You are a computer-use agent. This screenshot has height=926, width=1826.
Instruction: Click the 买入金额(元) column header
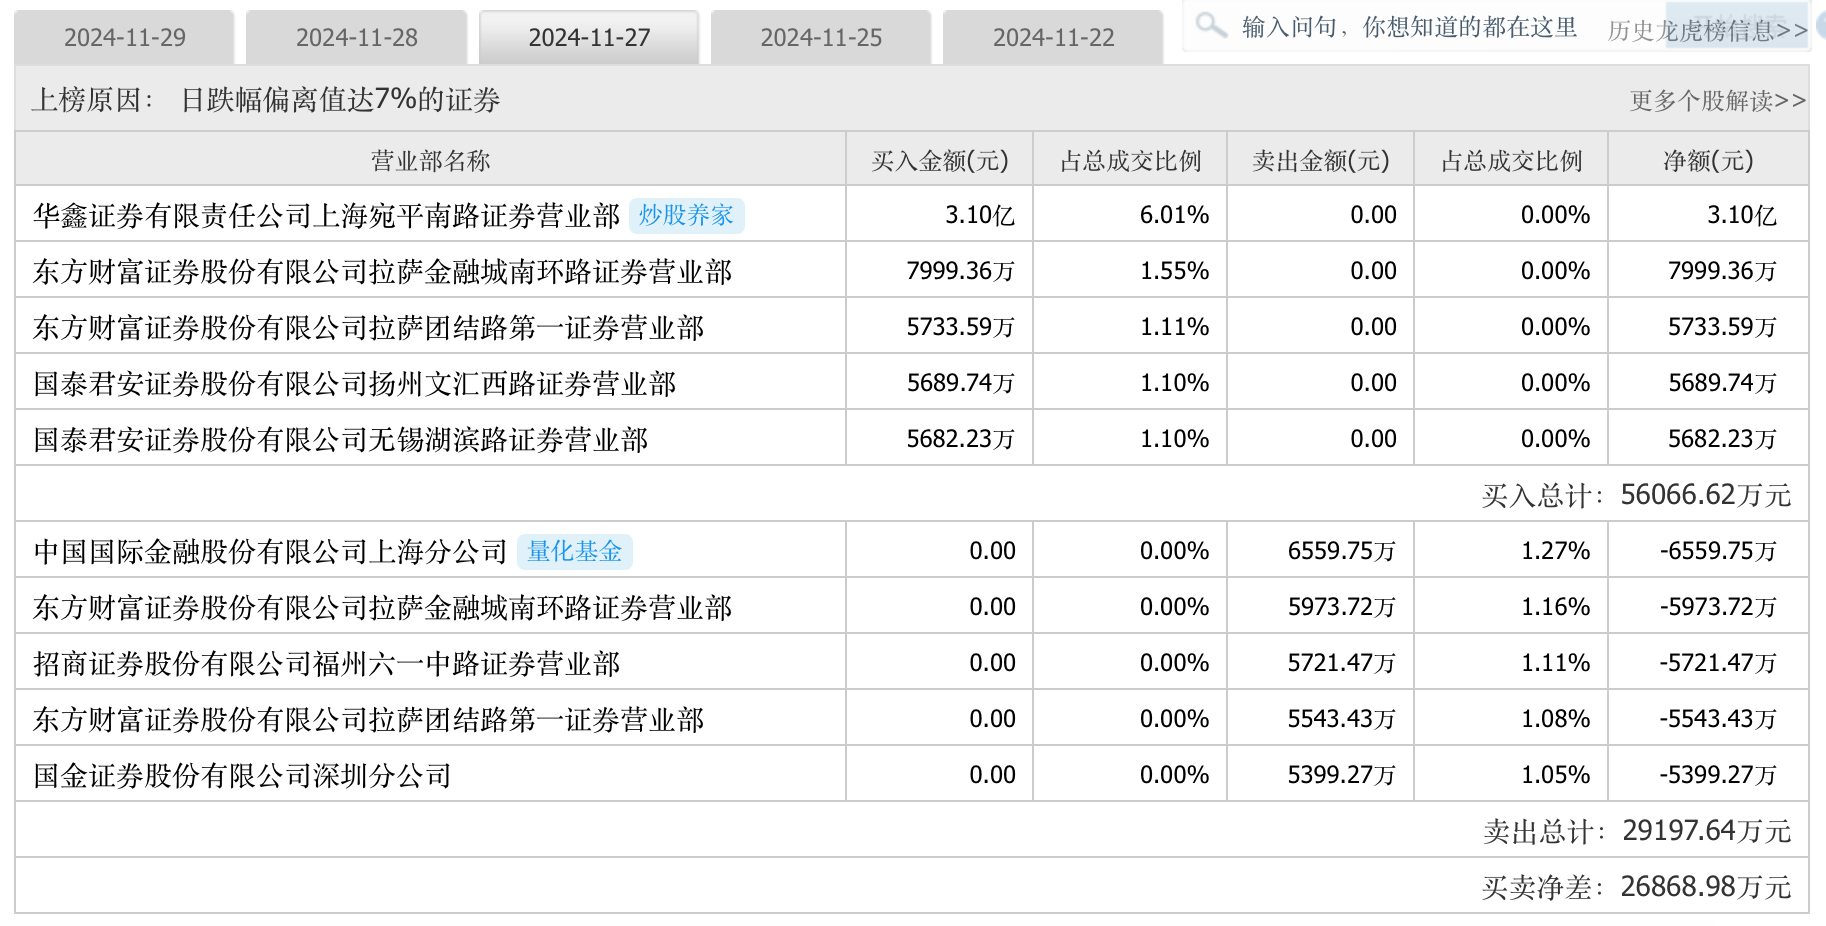tap(939, 160)
